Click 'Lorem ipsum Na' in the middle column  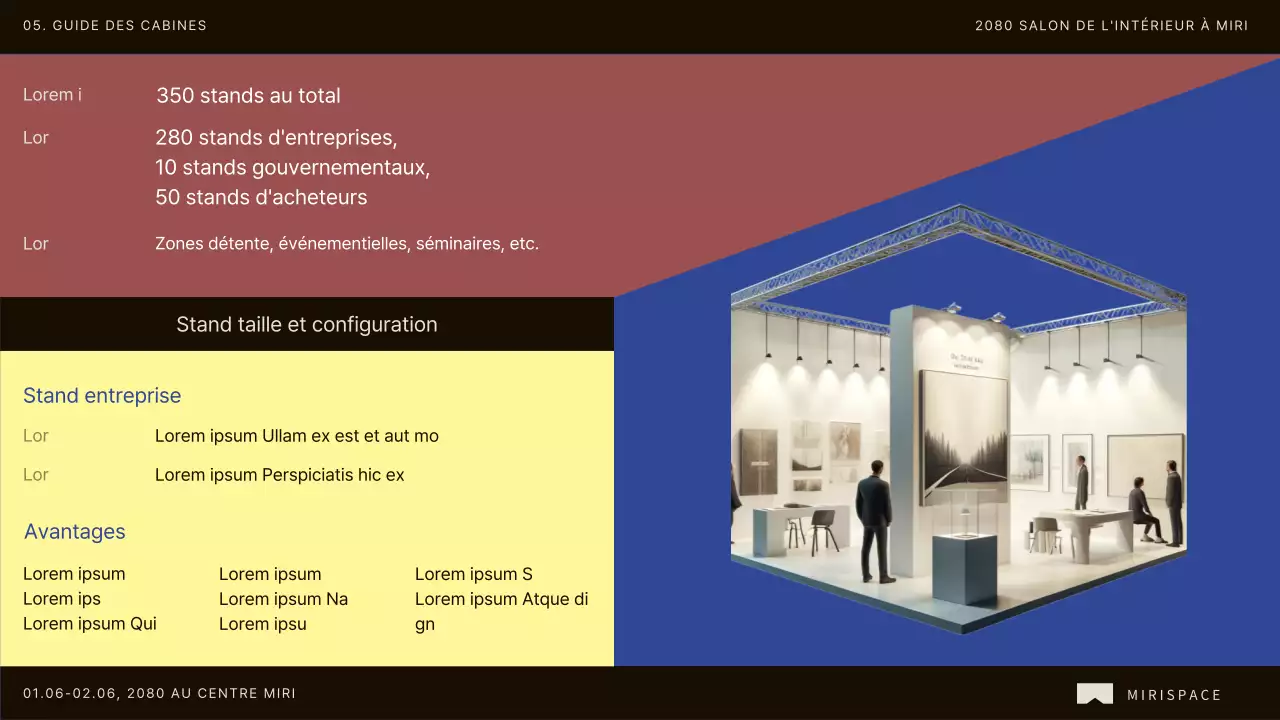point(283,598)
